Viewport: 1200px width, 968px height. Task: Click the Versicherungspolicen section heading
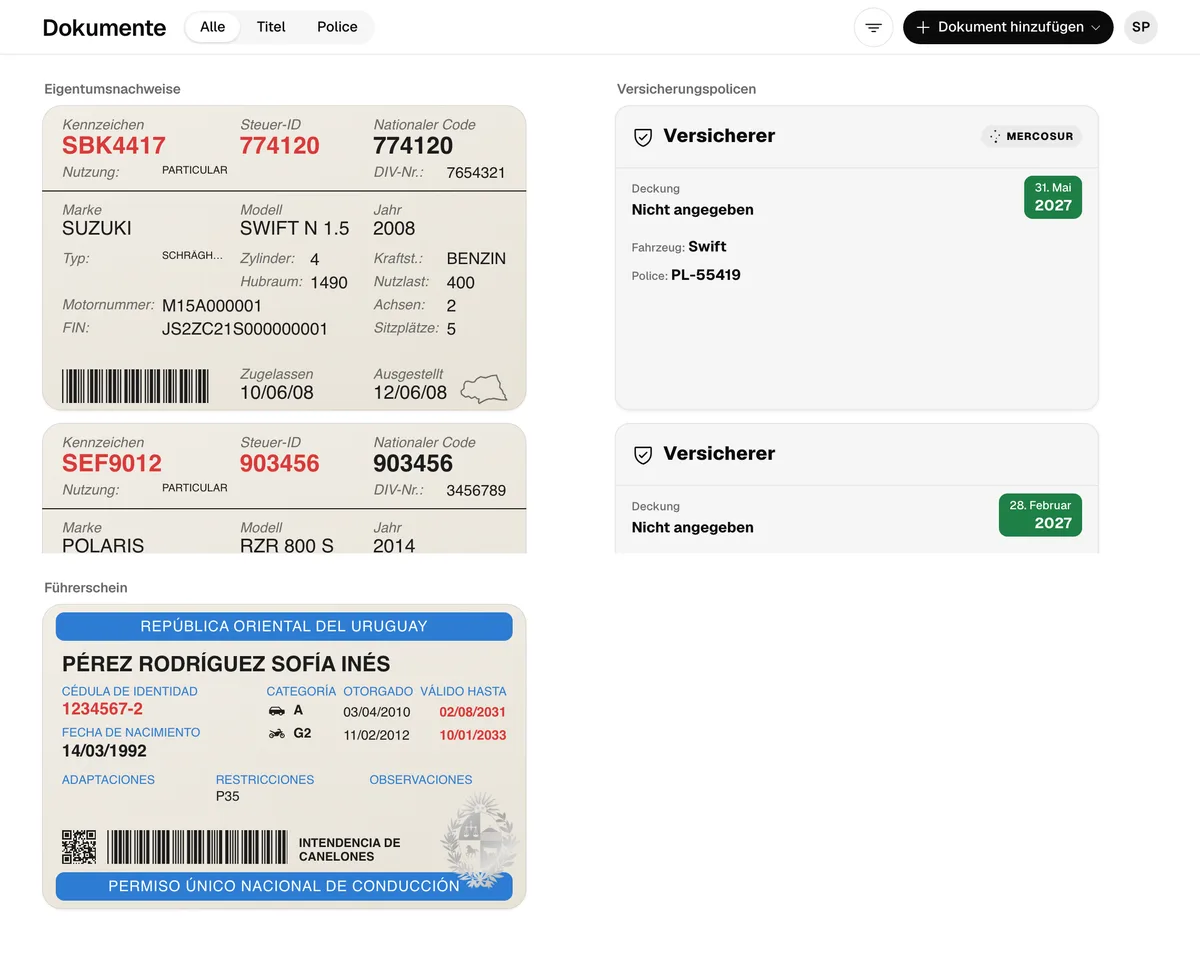pos(686,89)
